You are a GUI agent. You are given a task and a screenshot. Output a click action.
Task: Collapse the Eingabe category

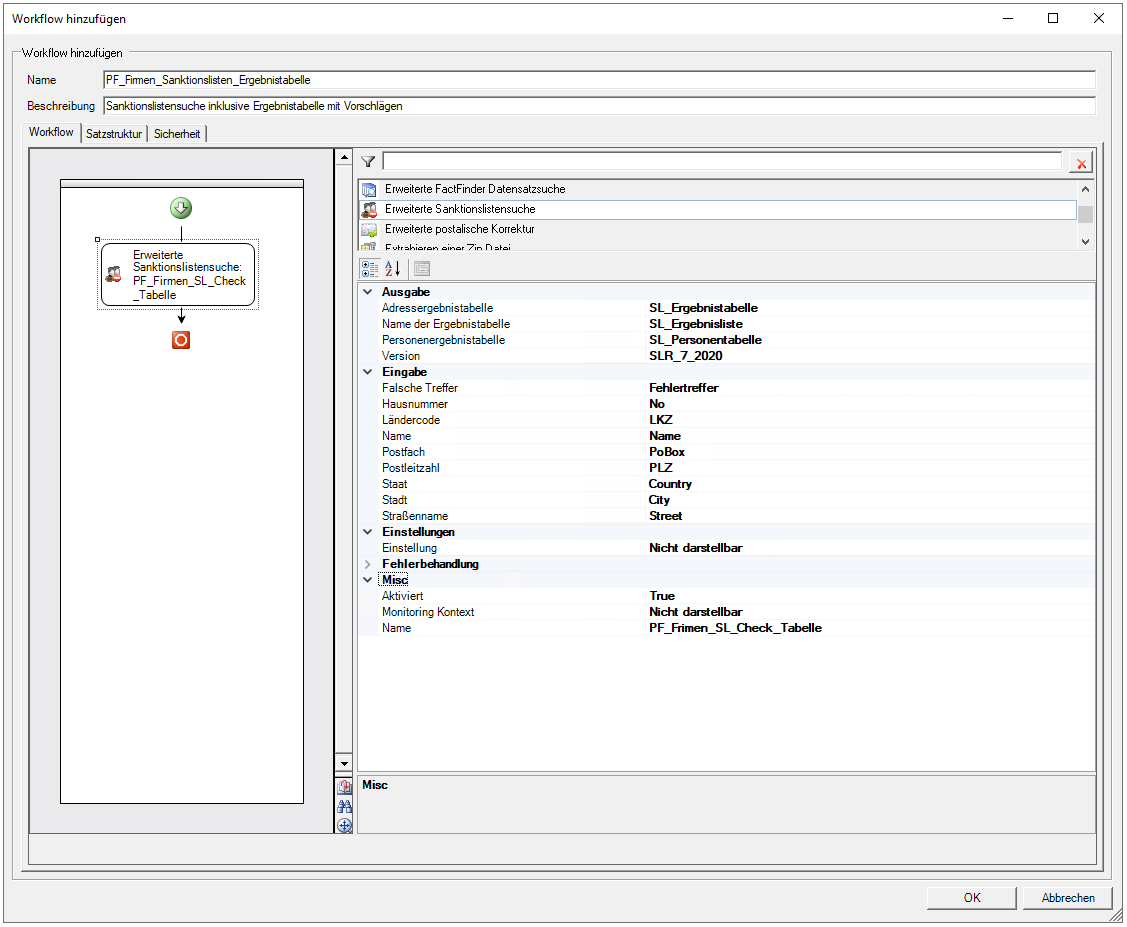(x=368, y=372)
